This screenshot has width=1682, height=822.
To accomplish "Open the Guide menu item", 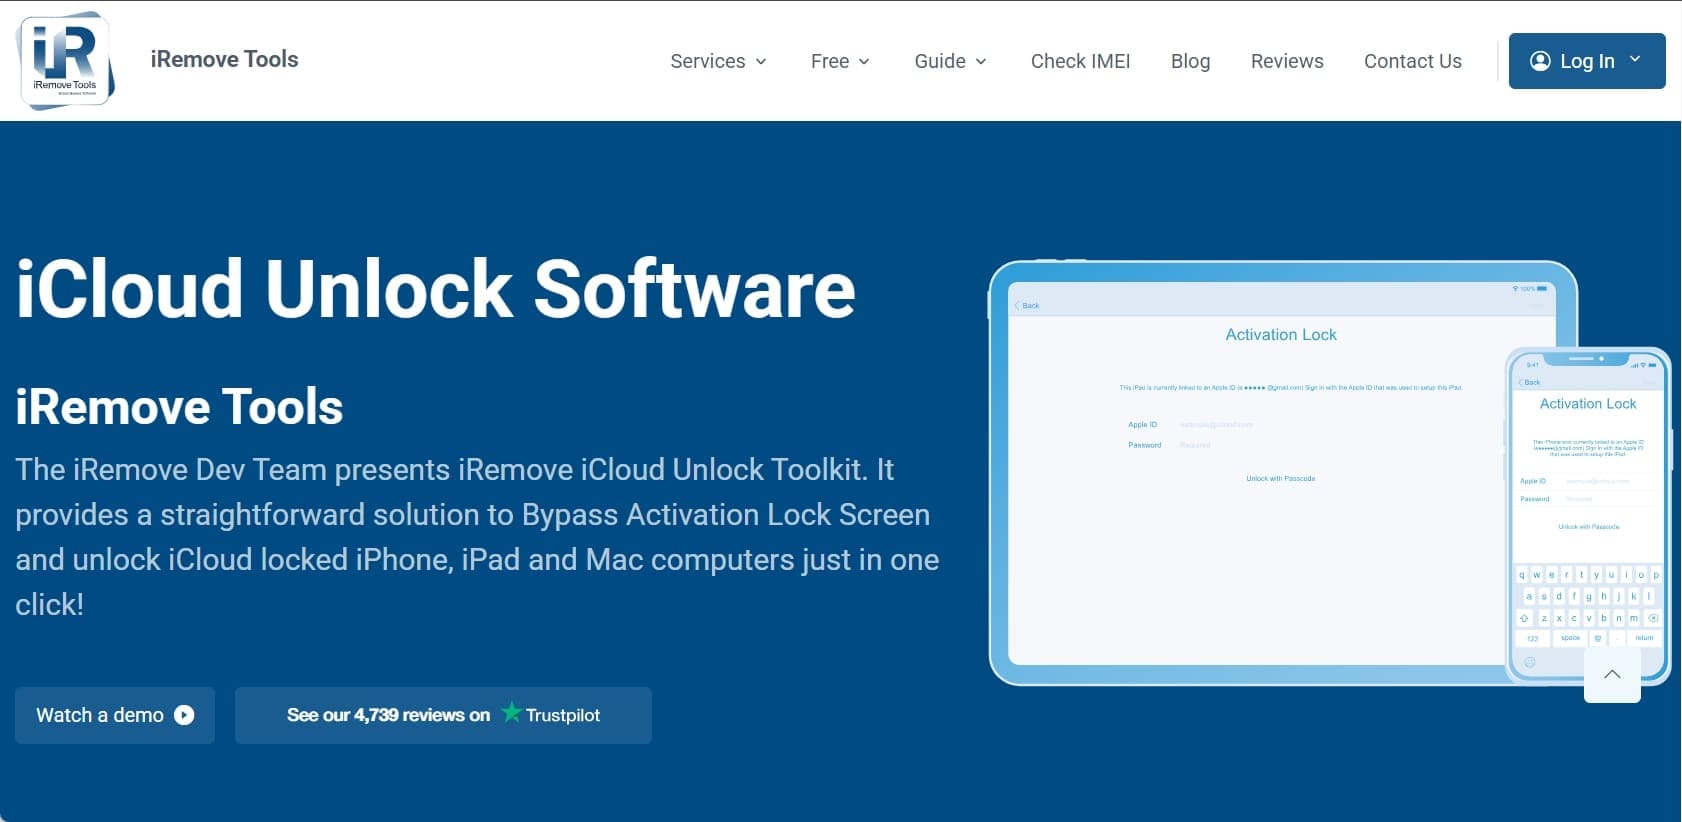I will point(950,61).
